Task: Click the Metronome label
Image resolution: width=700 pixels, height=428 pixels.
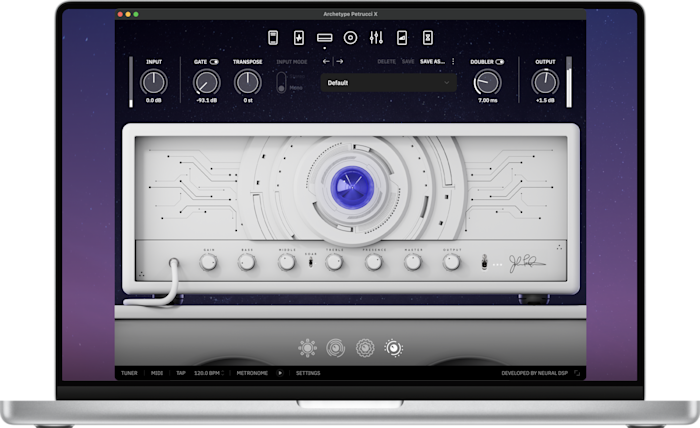Action: [x=252, y=373]
